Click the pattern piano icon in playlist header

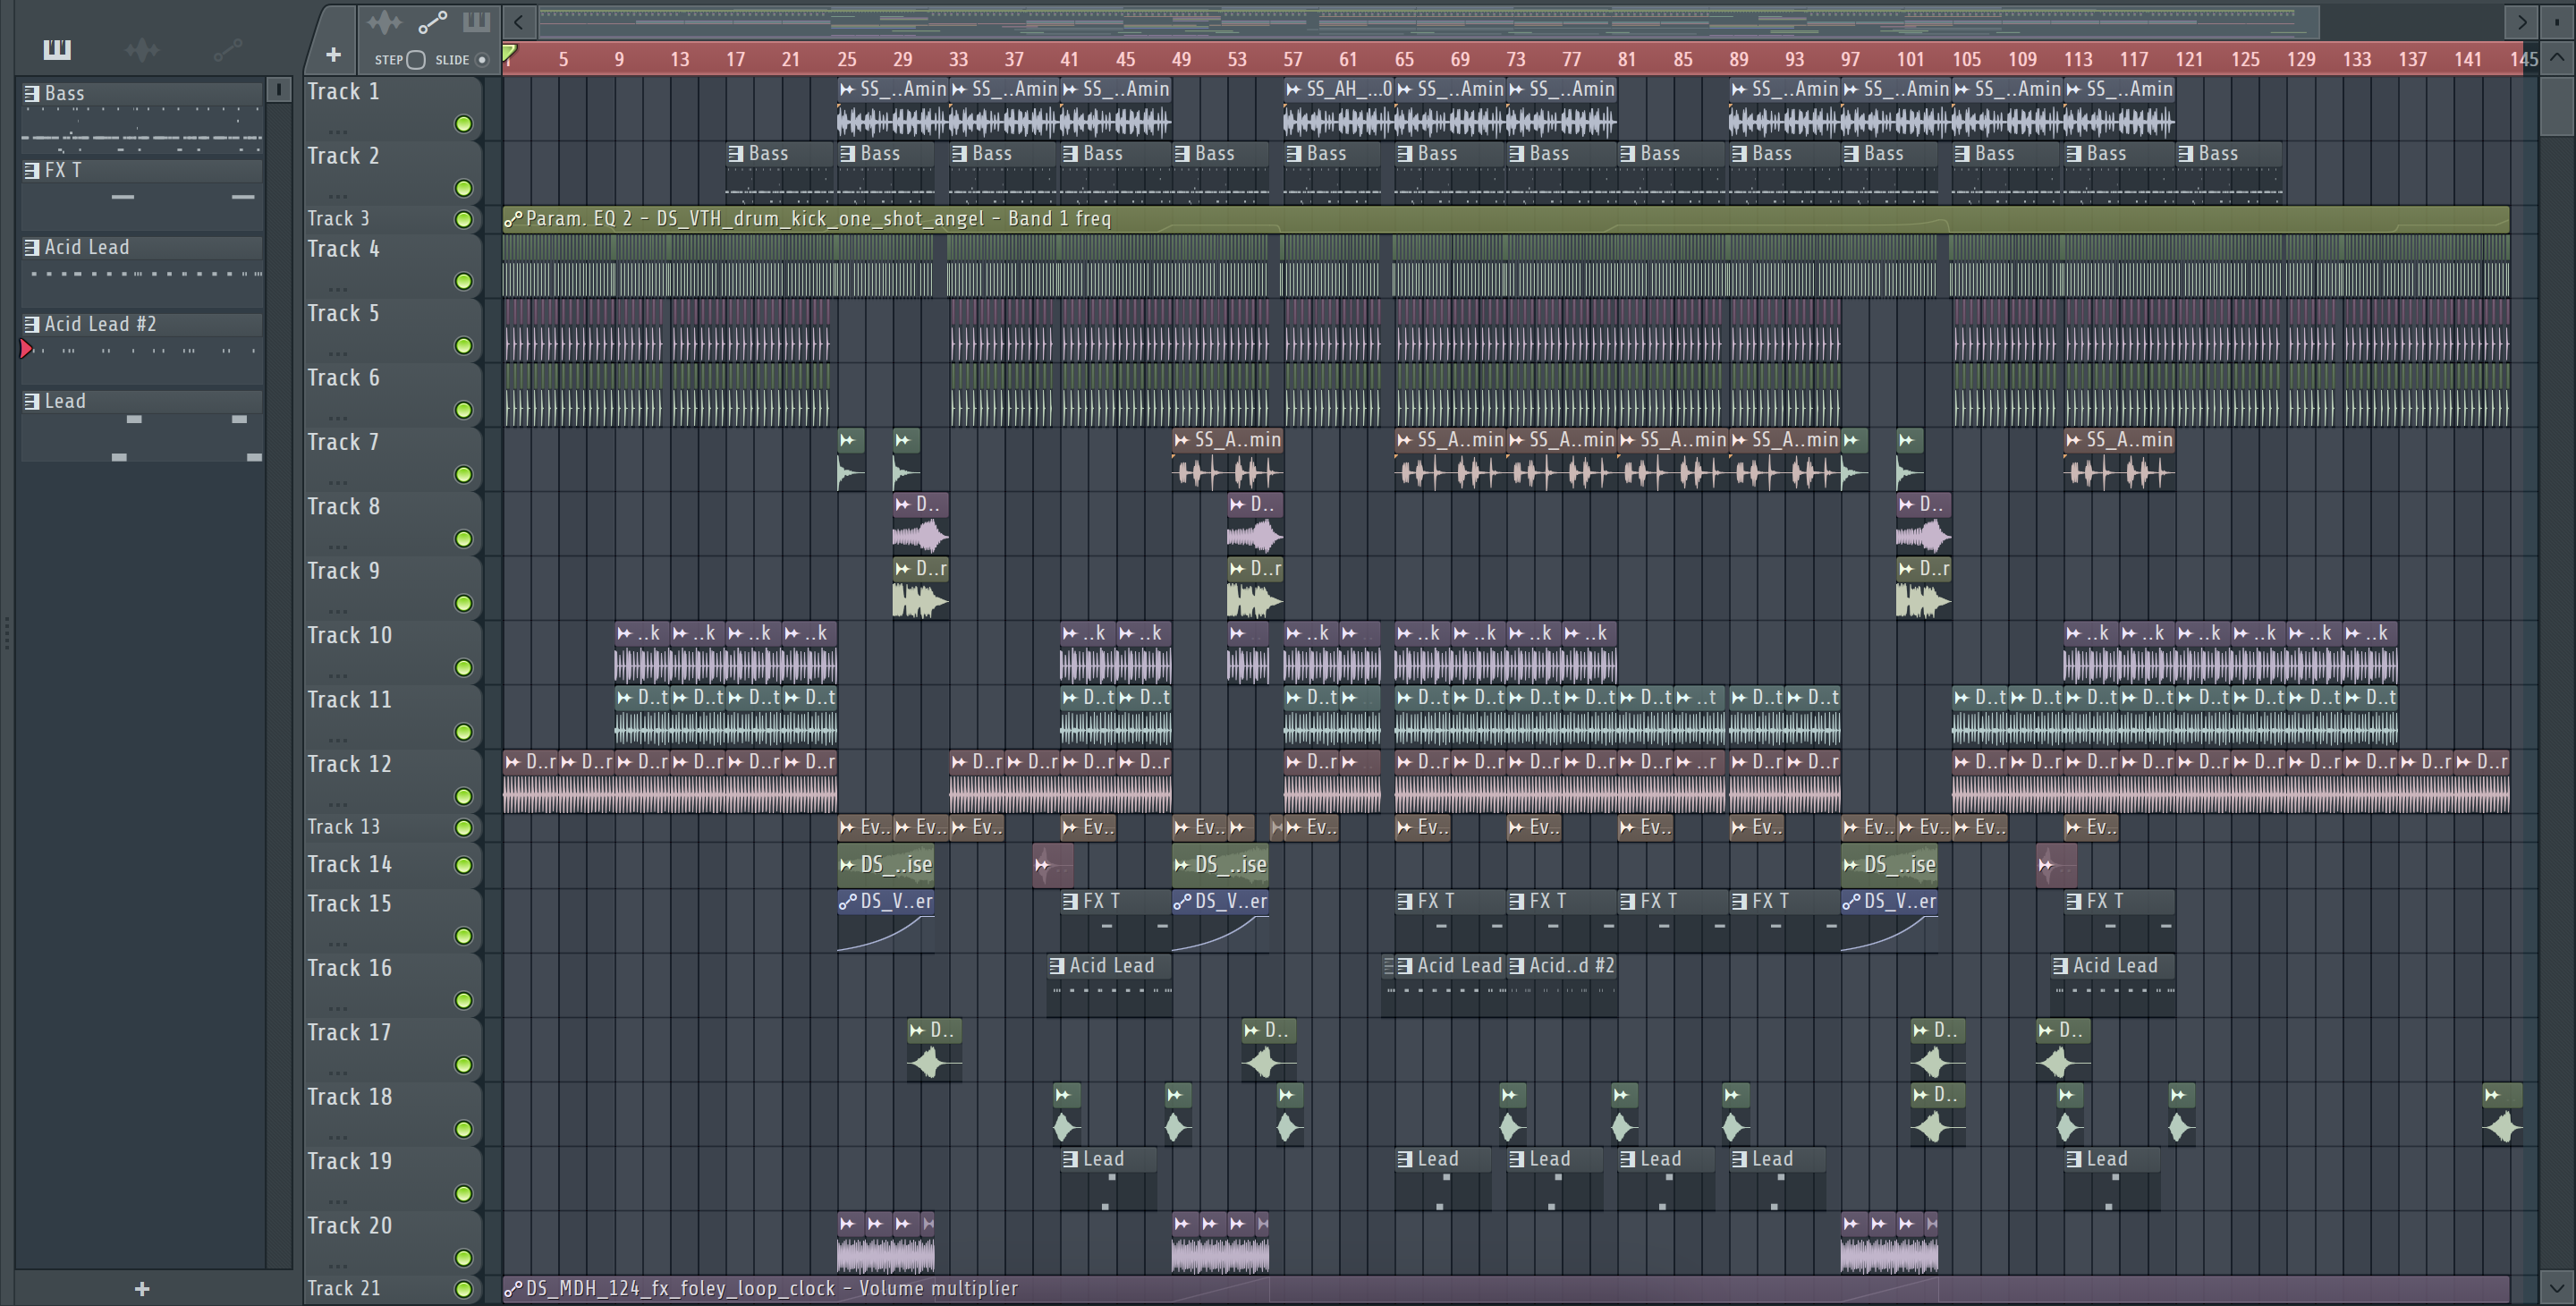477,22
